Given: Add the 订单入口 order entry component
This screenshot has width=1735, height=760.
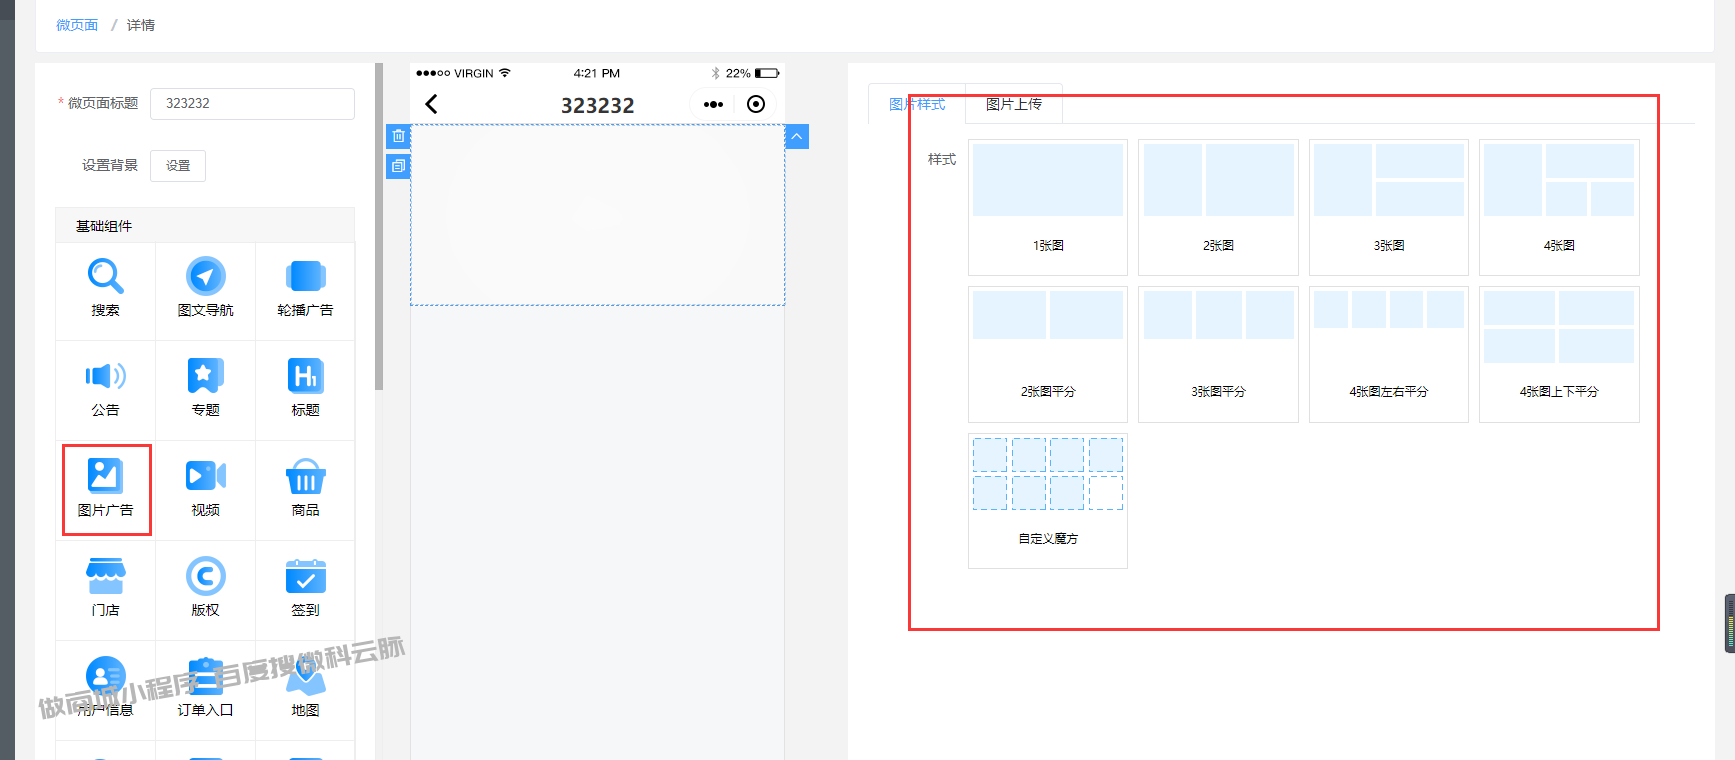Looking at the screenshot, I should [205, 691].
